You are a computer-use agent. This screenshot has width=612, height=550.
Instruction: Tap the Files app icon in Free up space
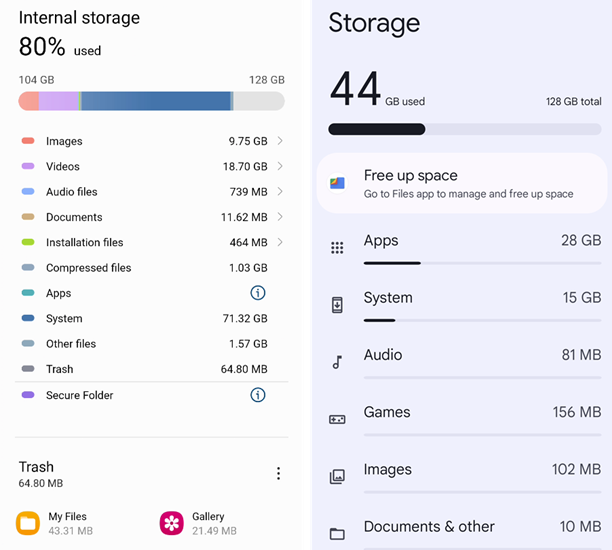pos(337,183)
